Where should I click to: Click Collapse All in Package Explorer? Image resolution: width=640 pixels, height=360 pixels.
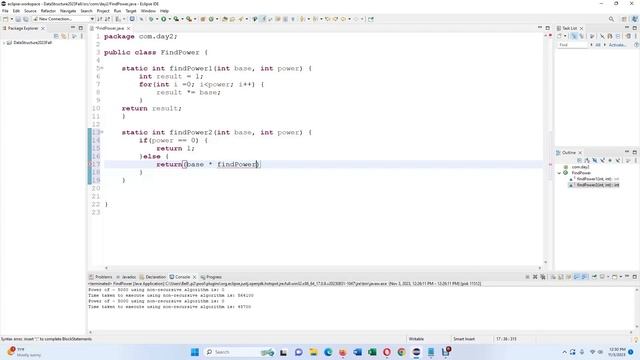click(x=56, y=36)
